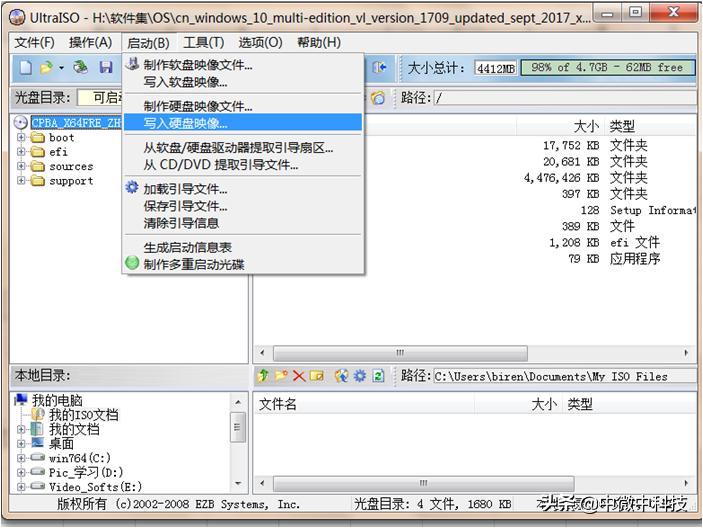703x528 pixels.
Task: Click the 桌面 desktop icon
Action: 37,443
